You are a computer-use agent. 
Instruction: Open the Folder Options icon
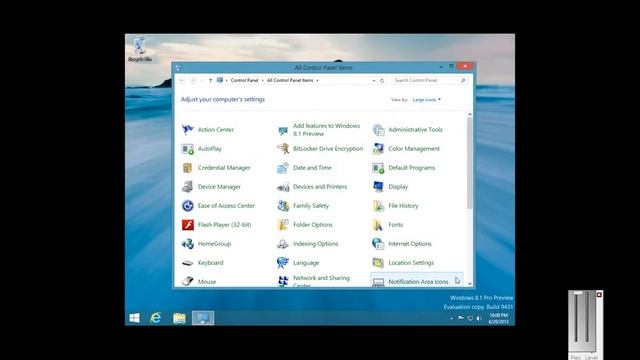click(x=283, y=225)
